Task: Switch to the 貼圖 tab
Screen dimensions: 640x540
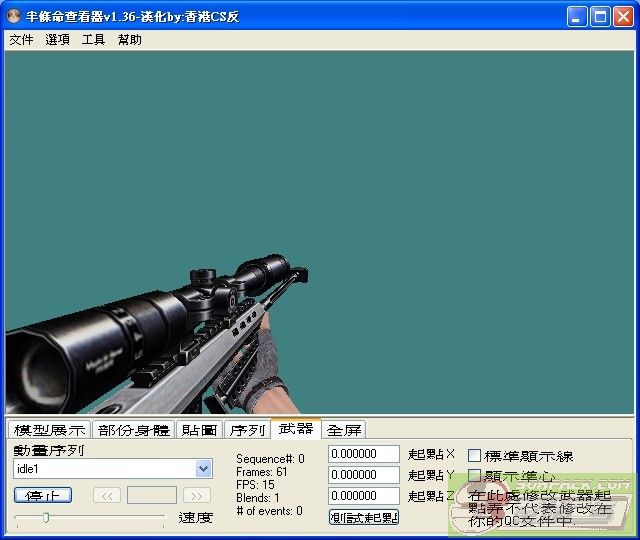Action: point(199,430)
